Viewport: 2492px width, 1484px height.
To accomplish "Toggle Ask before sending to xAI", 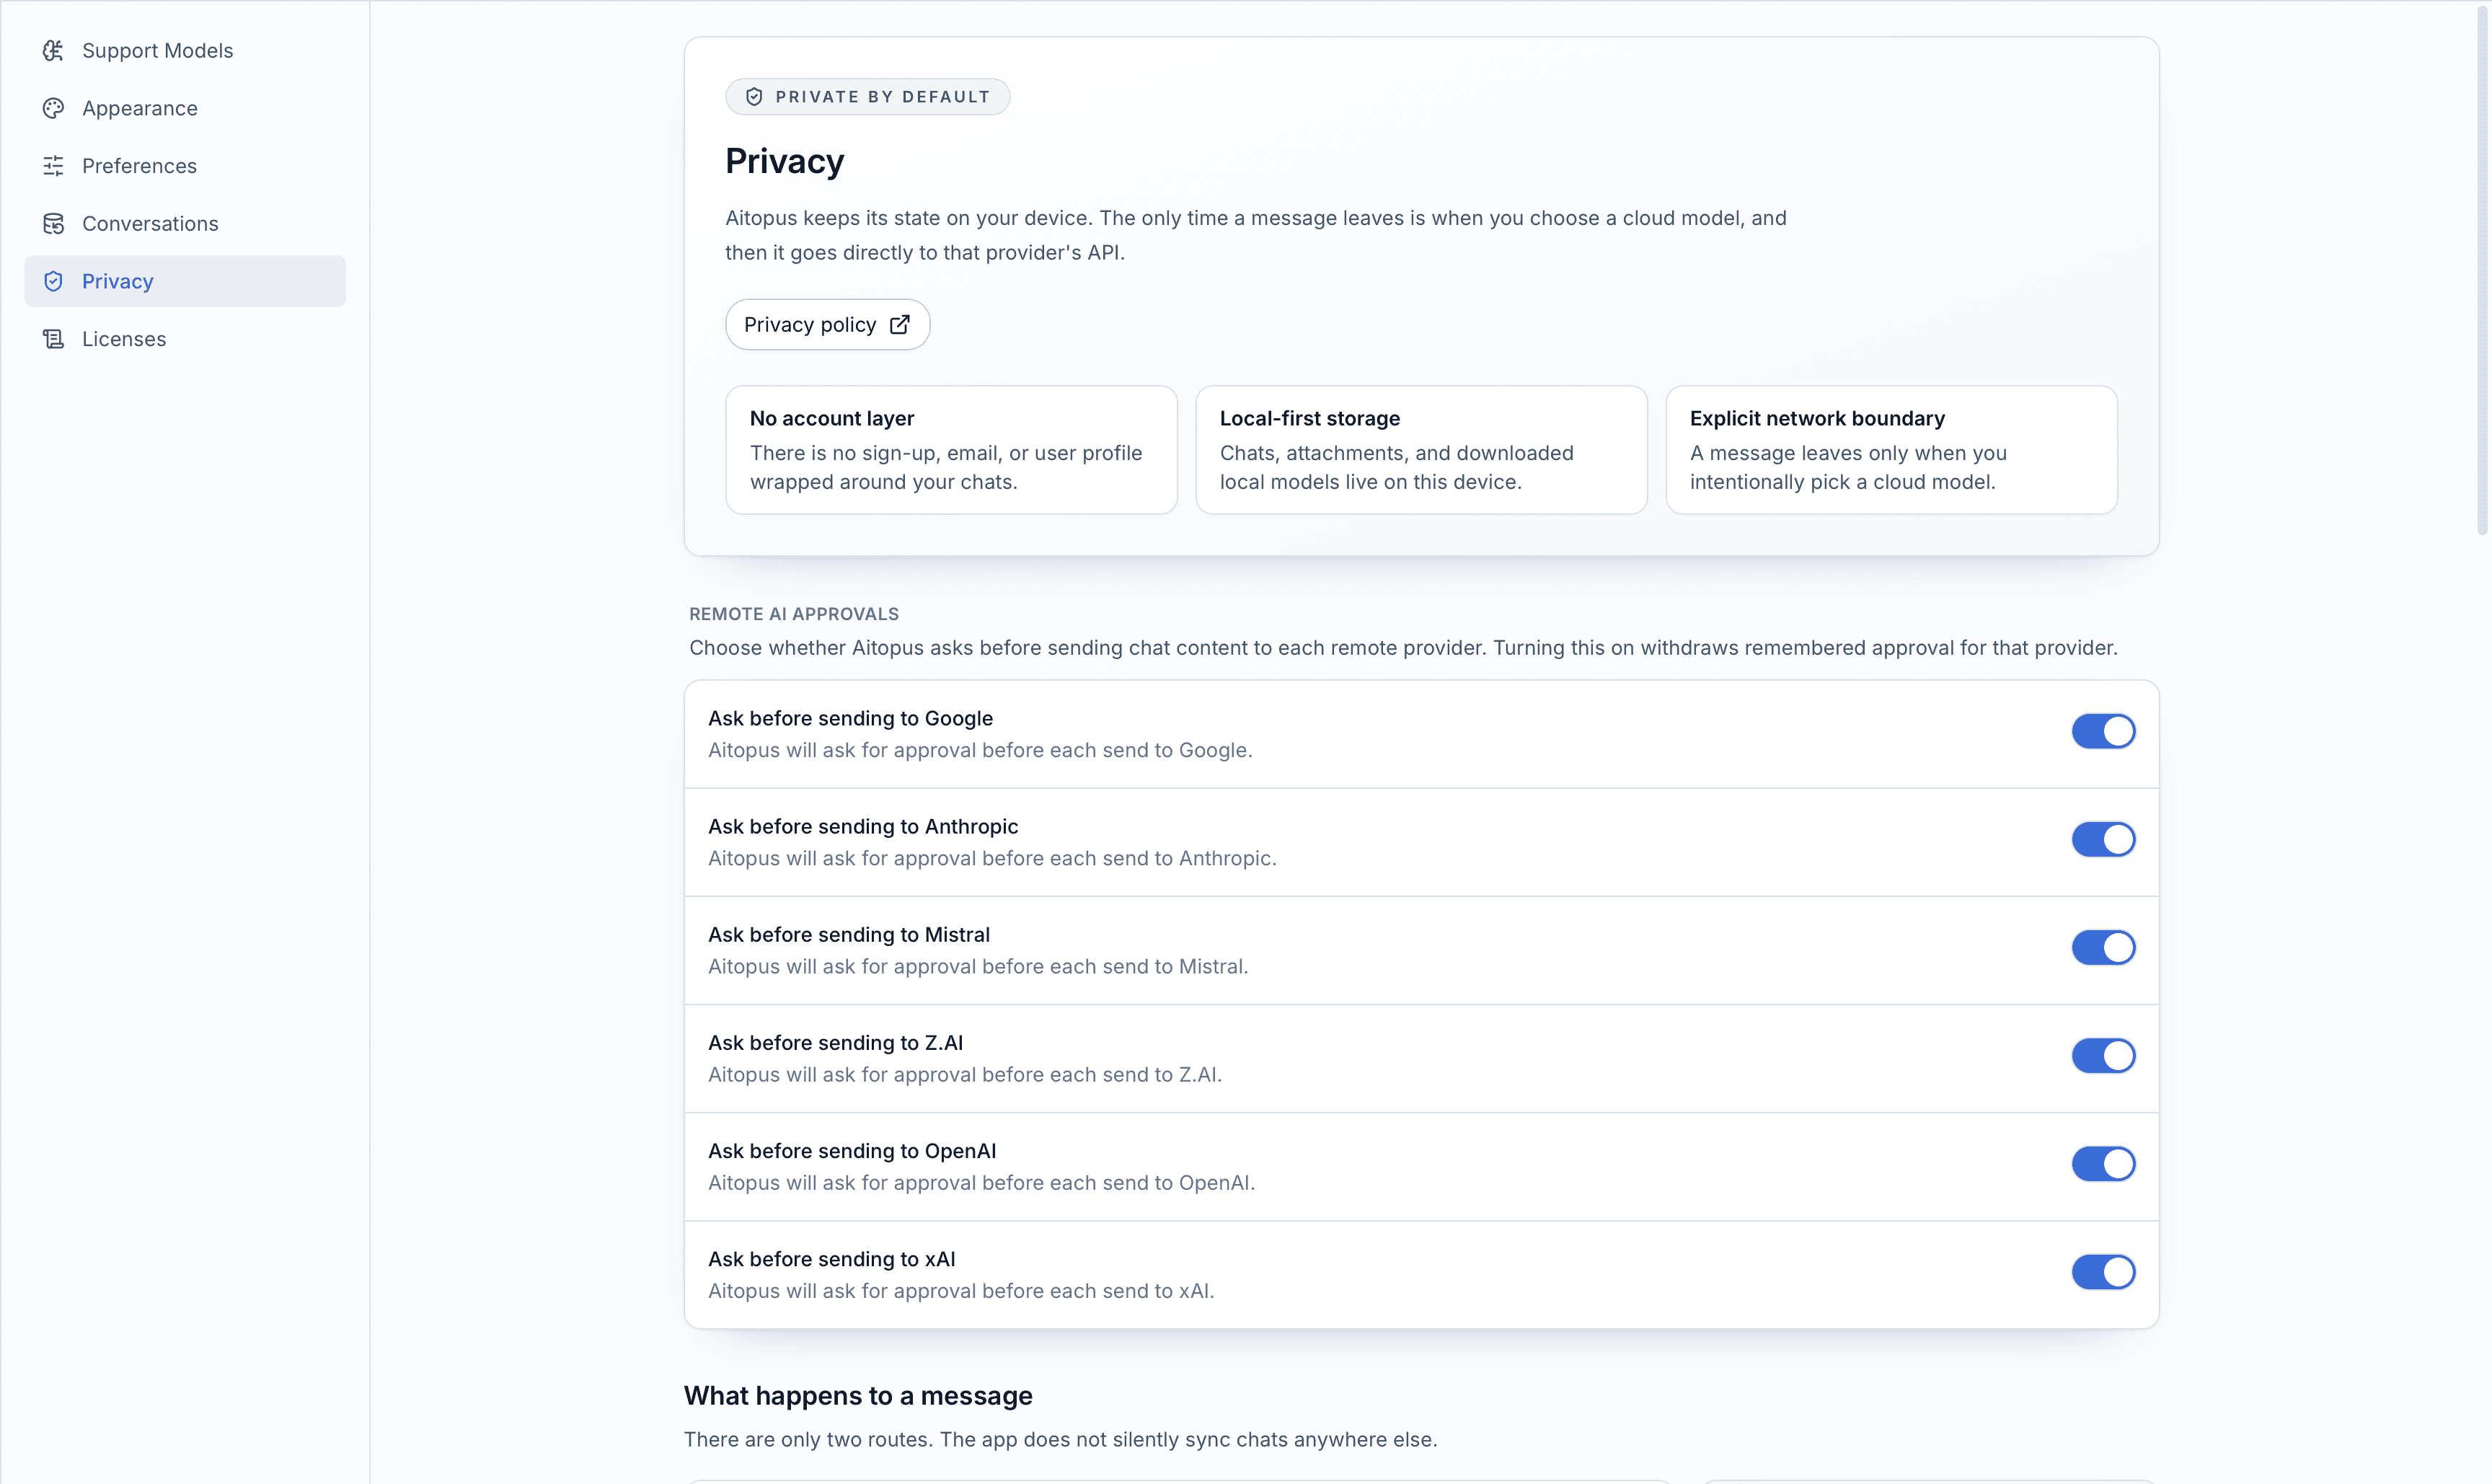I will click(2103, 1272).
